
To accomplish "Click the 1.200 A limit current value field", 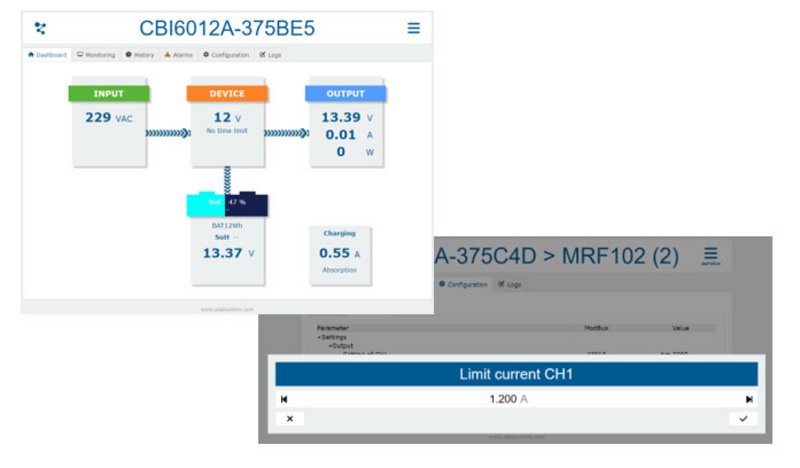I will 516,399.
